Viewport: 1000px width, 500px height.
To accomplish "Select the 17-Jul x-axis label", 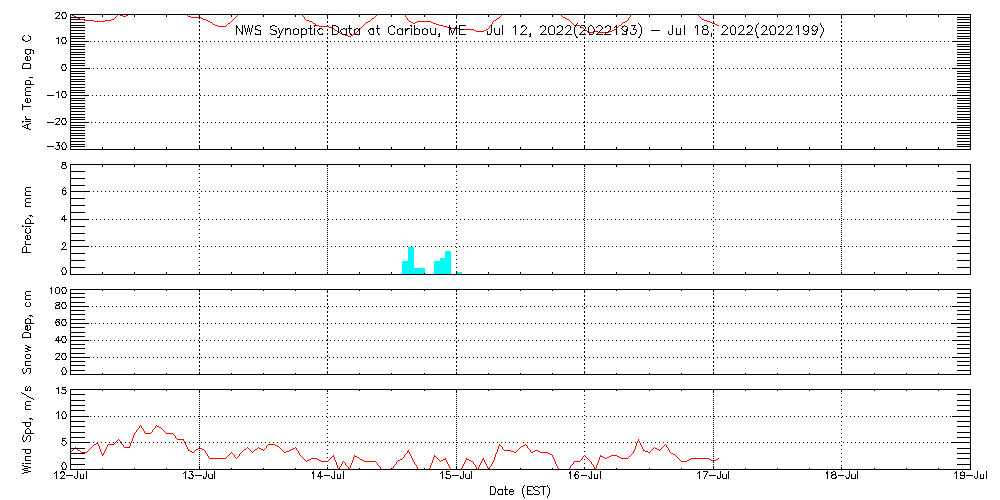I will 713,476.
